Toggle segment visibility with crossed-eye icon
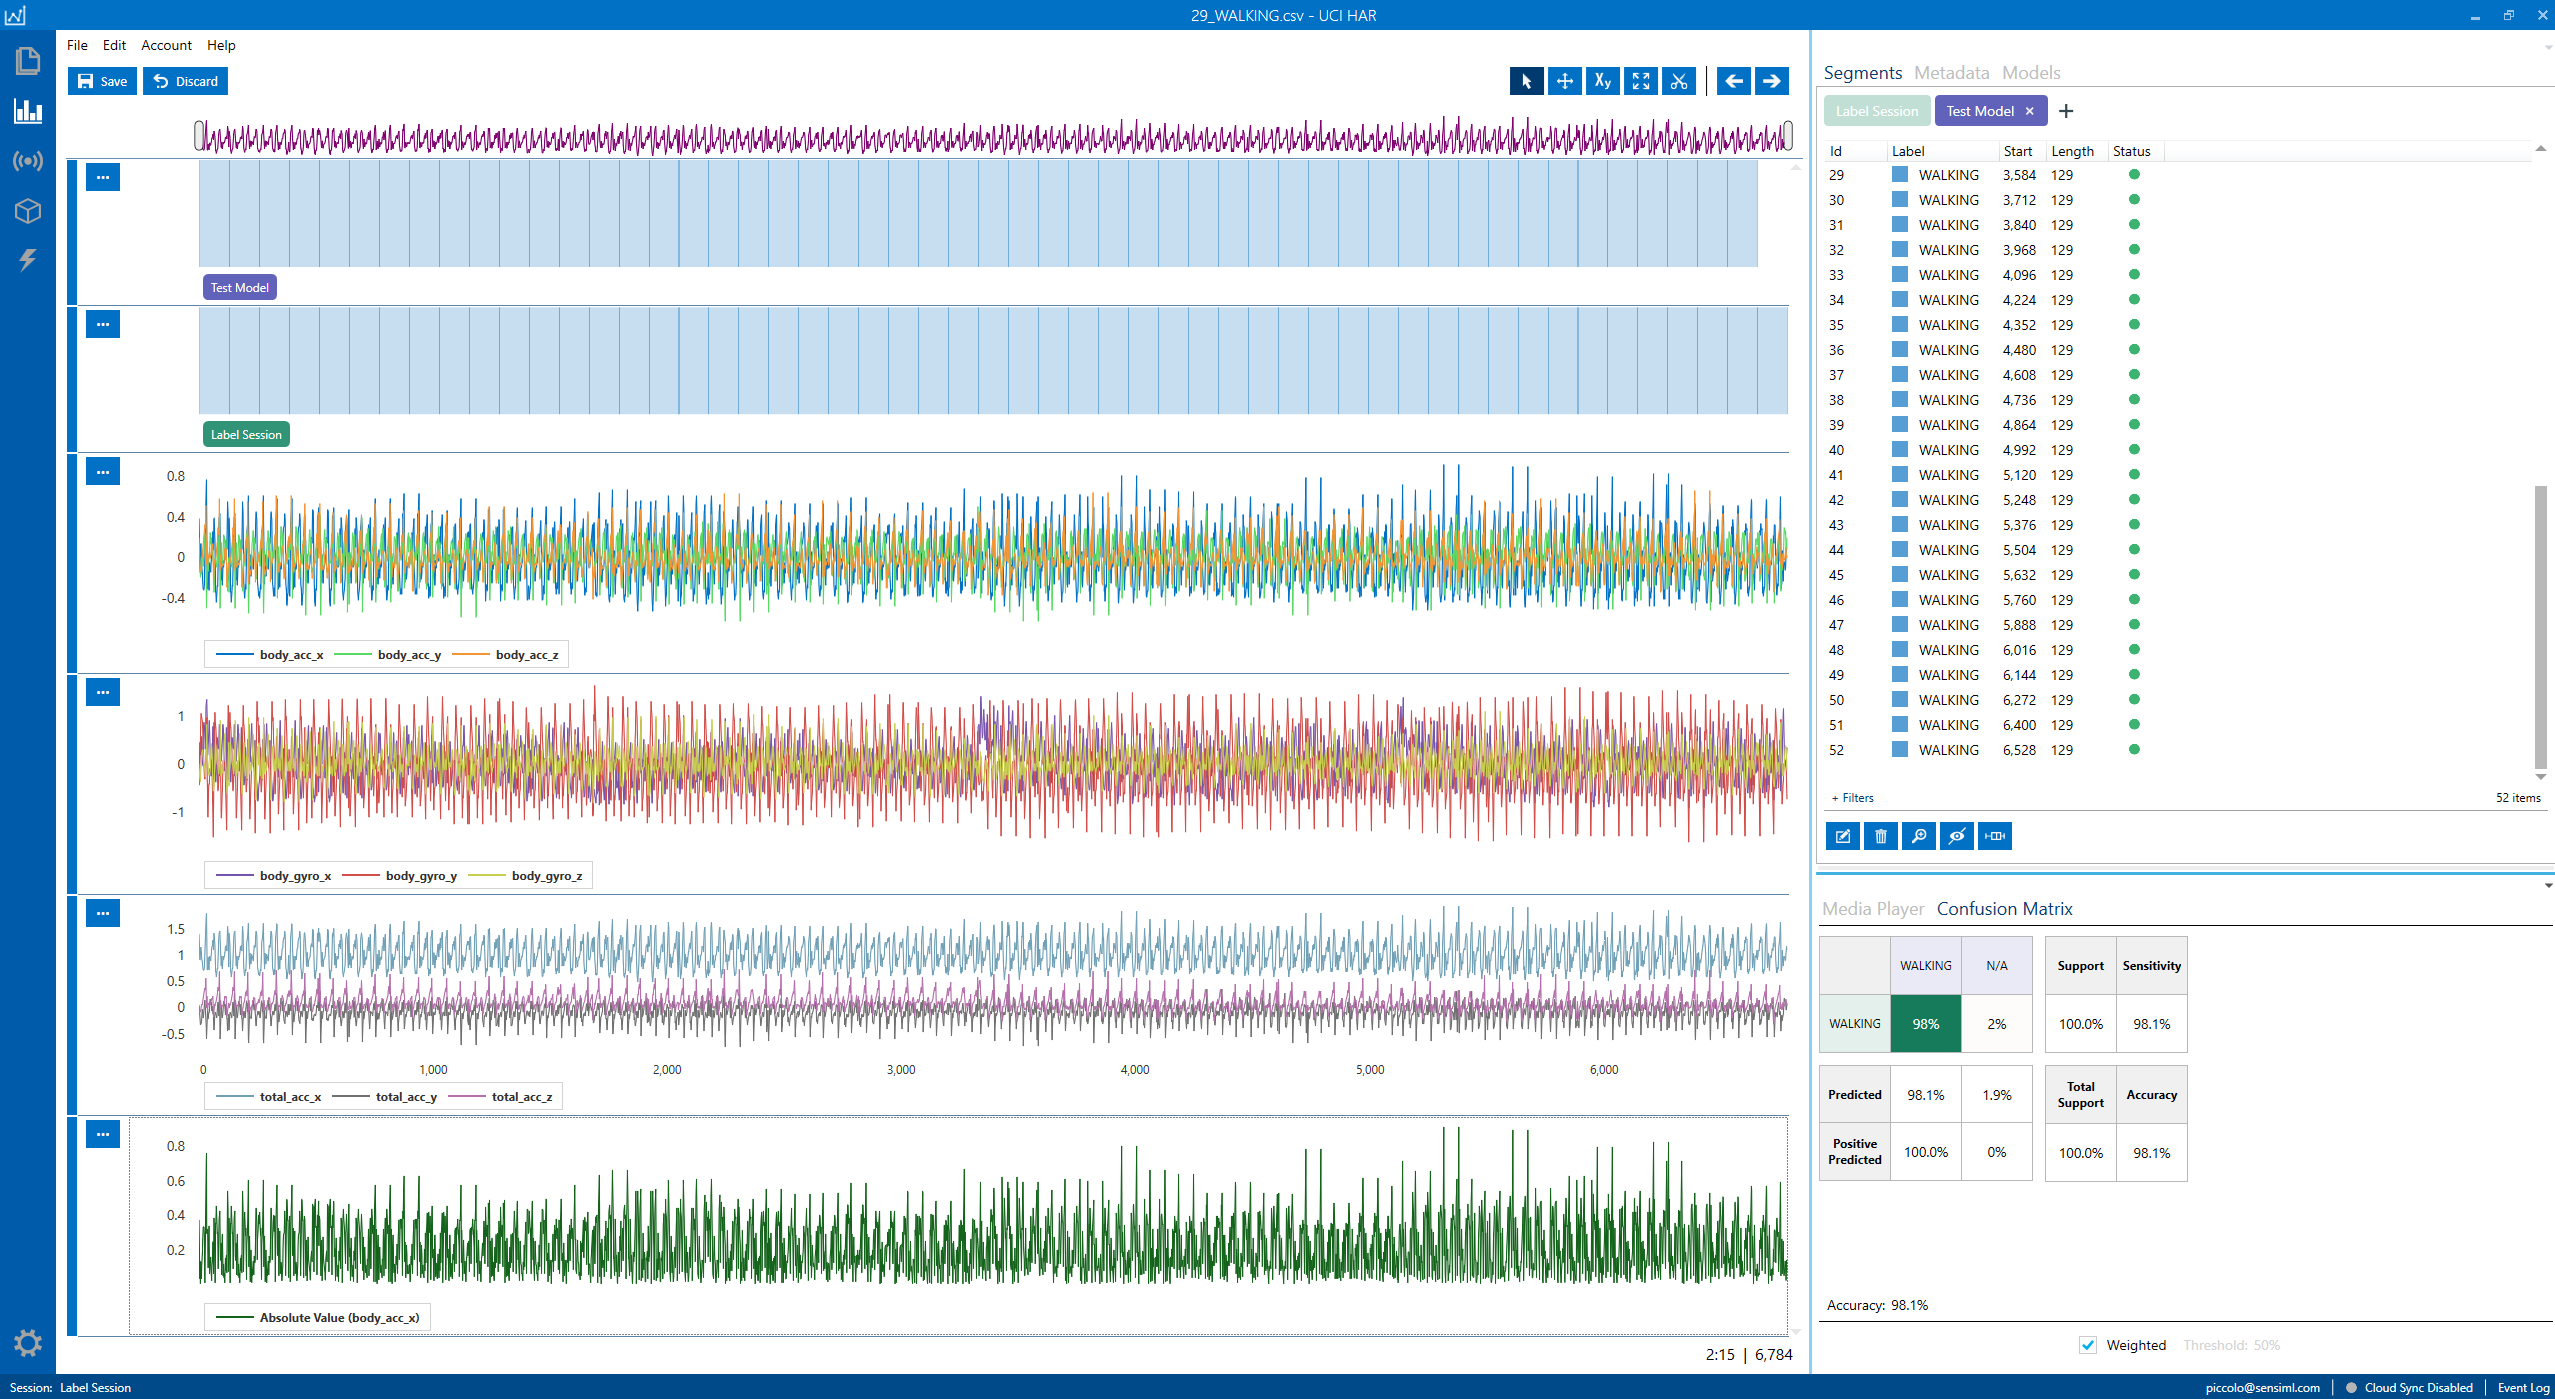Screen dimensions: 2555x1399 point(1956,836)
